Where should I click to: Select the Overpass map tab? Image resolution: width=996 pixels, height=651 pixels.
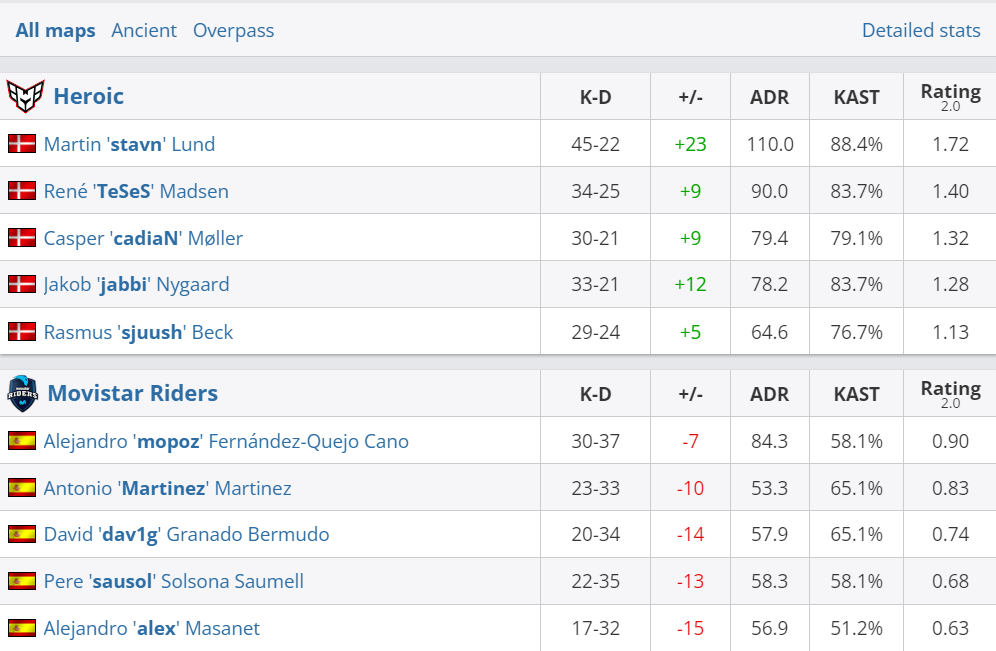click(x=233, y=31)
